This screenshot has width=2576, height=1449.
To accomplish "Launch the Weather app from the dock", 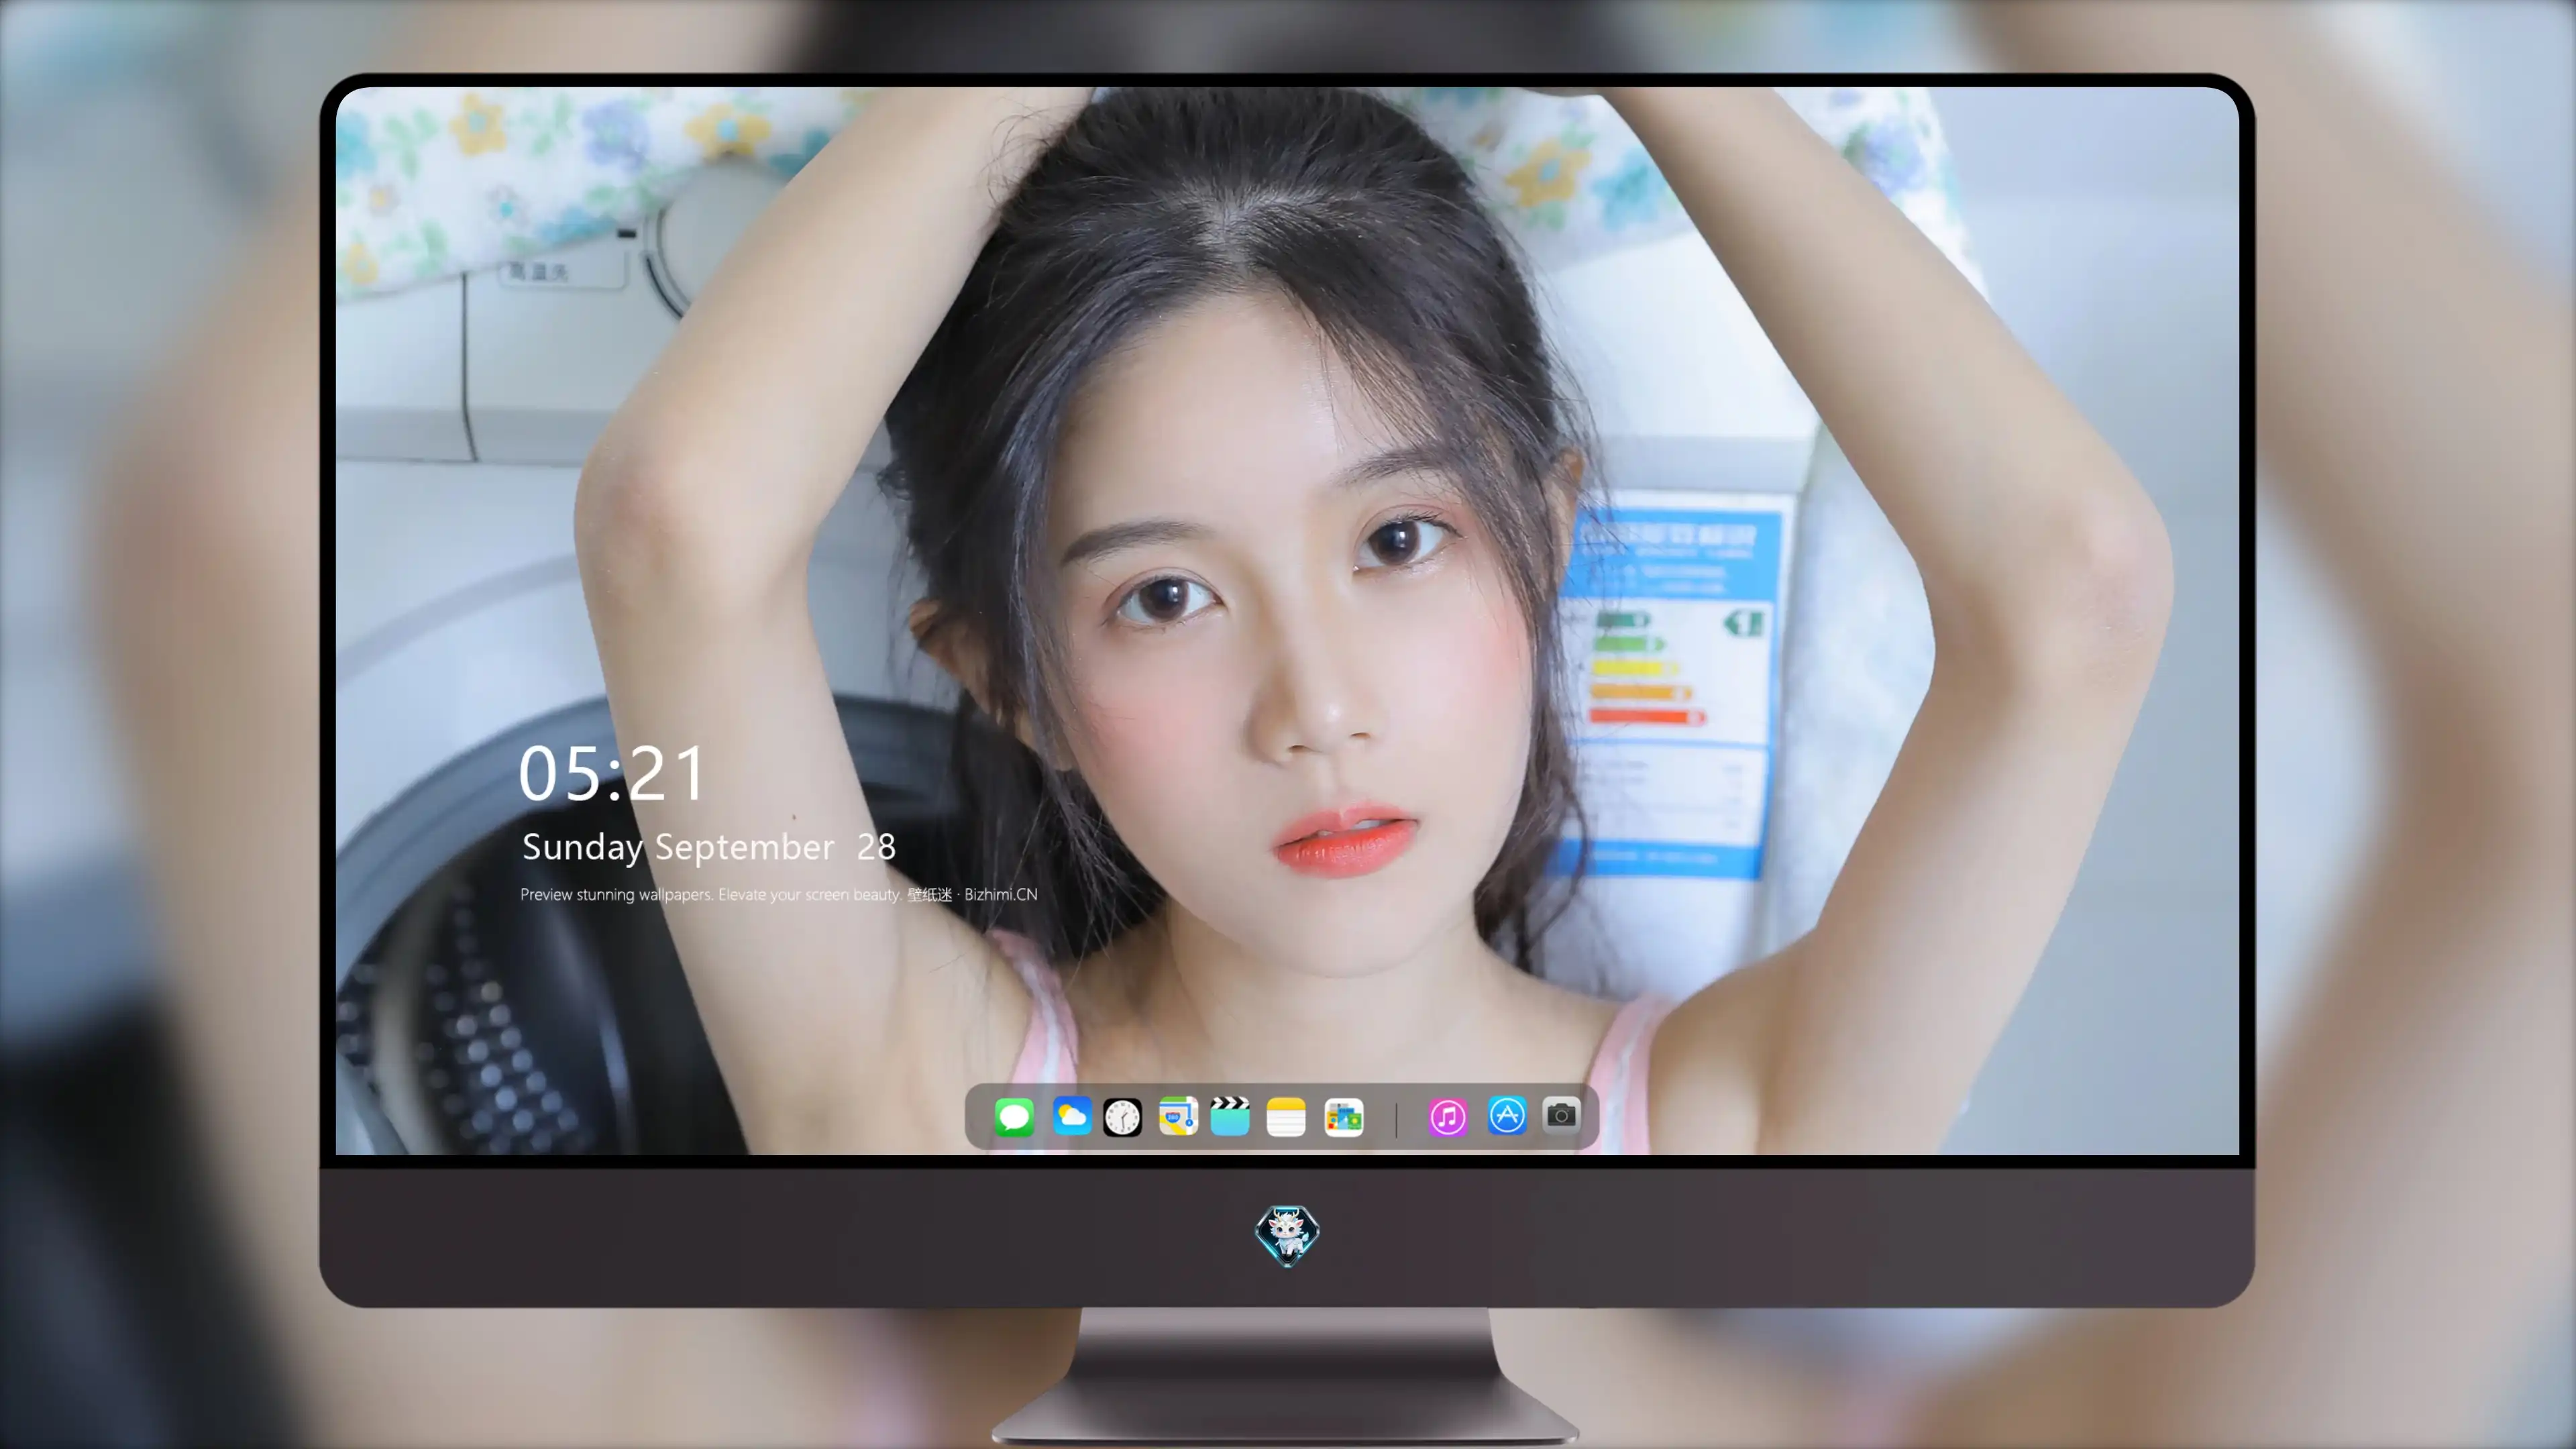I will 1072,1116.
